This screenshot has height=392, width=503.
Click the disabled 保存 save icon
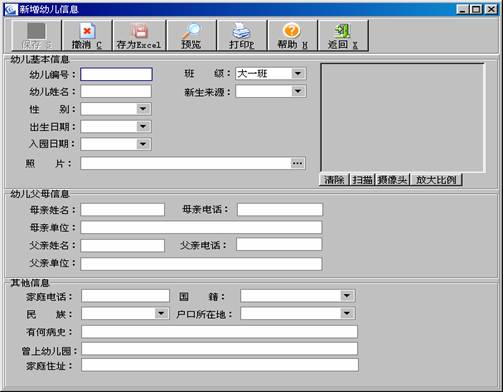pos(36,31)
